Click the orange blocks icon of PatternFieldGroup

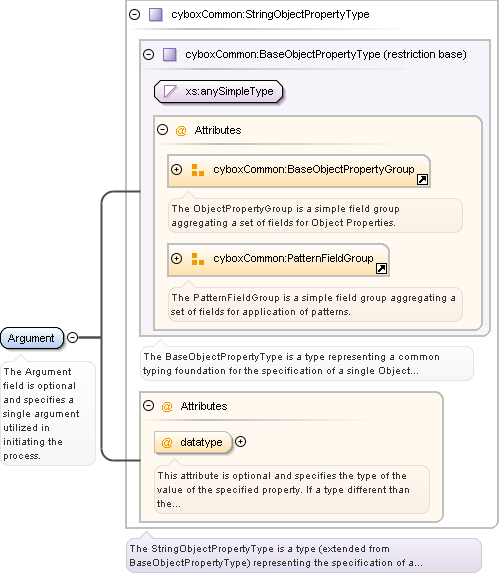[198, 259]
